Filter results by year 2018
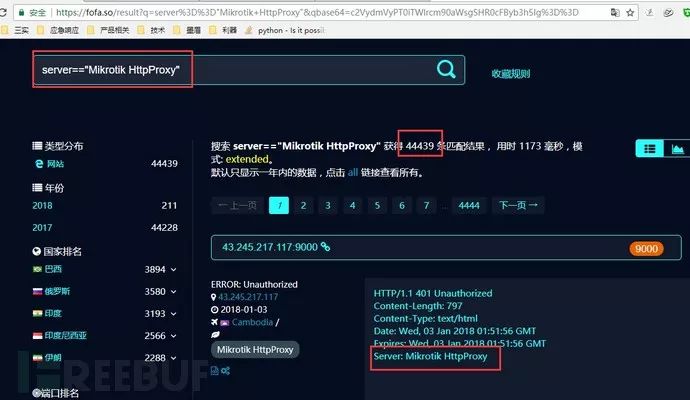 [42, 206]
